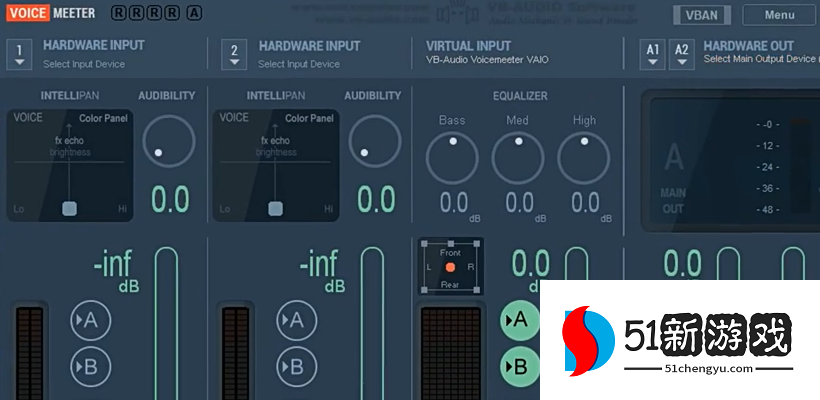This screenshot has height=400, width=820.
Task: Open the Menu in the top right
Action: [x=780, y=14]
